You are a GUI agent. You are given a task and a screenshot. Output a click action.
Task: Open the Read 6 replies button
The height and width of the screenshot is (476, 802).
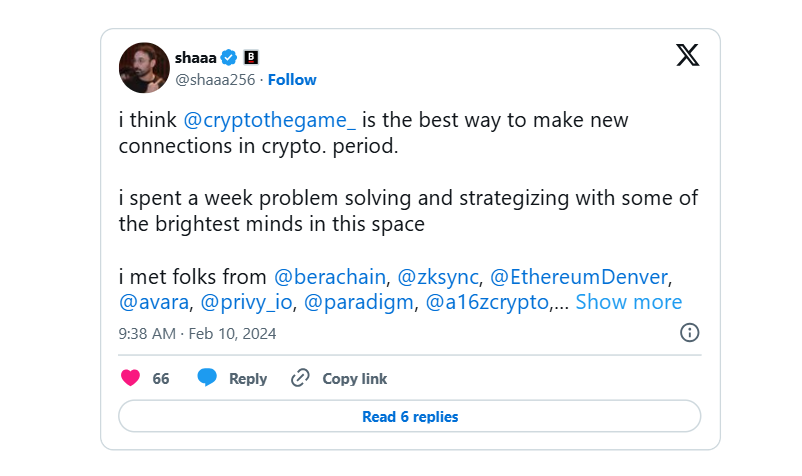coord(410,416)
